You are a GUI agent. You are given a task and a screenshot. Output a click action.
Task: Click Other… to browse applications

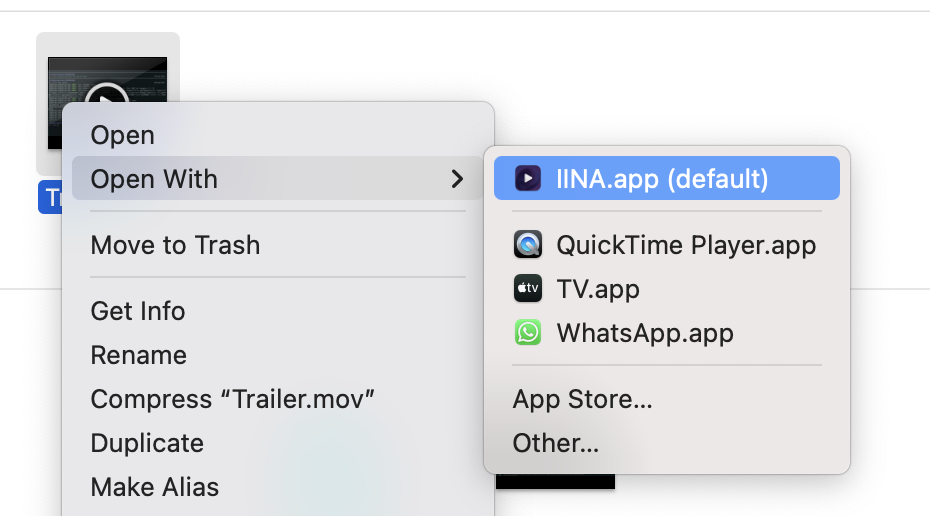click(x=555, y=443)
